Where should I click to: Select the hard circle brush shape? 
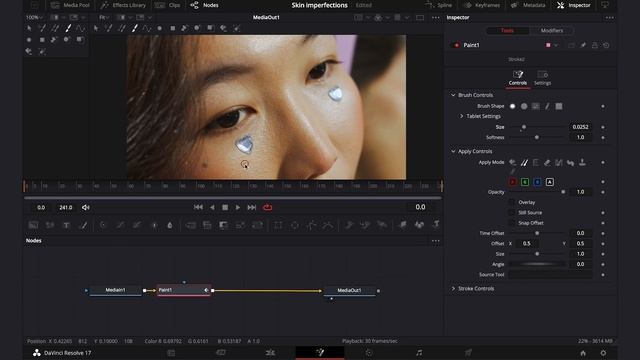coord(524,107)
